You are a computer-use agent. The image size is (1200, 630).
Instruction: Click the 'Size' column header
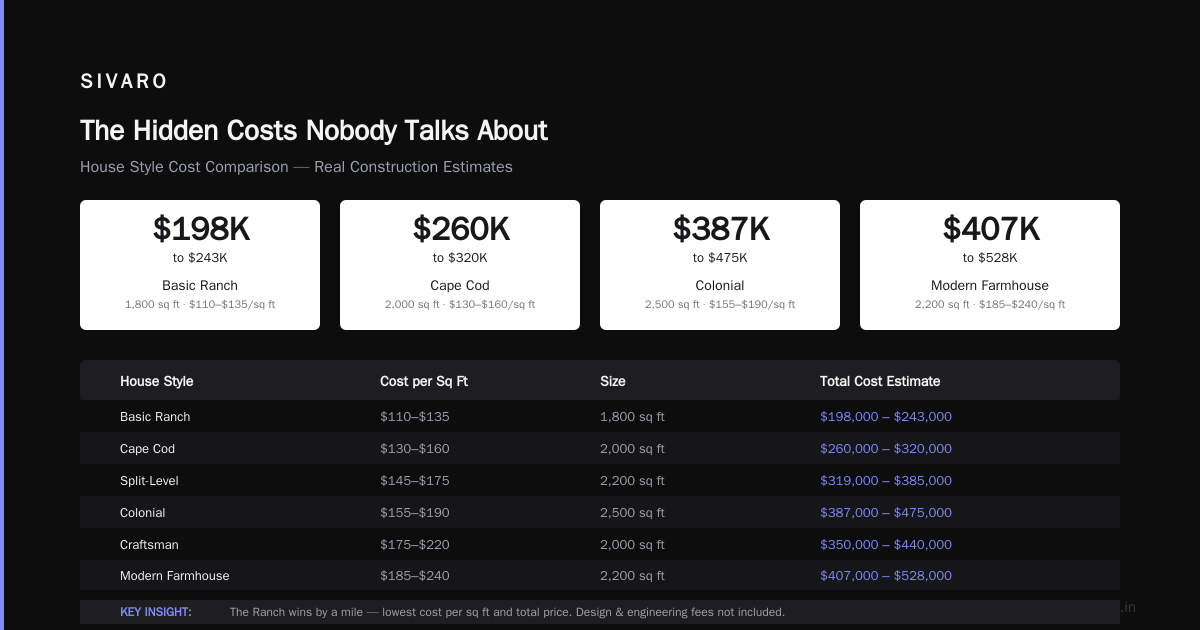click(x=613, y=381)
